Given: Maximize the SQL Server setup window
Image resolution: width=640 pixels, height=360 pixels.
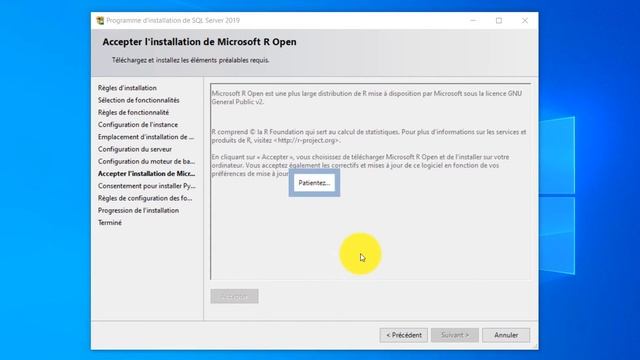Looking at the screenshot, I should (499, 20).
